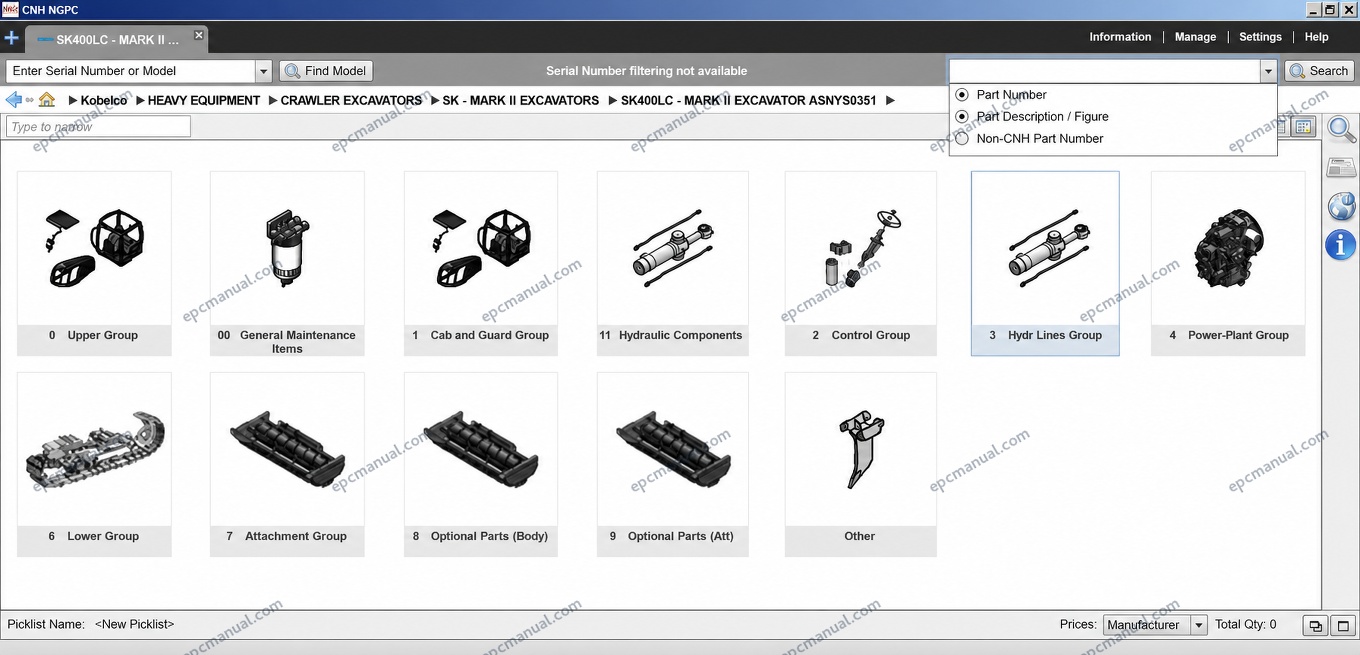1360x655 pixels.
Task: Click the Enter Serial Number or Model field
Action: pyautogui.click(x=131, y=71)
